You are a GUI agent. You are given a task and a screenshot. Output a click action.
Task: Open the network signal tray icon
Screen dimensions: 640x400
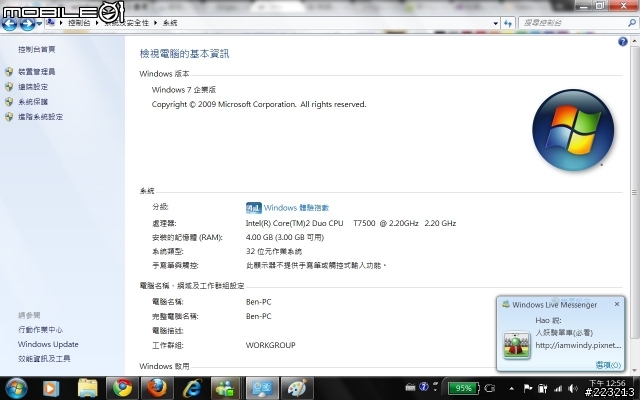point(558,388)
